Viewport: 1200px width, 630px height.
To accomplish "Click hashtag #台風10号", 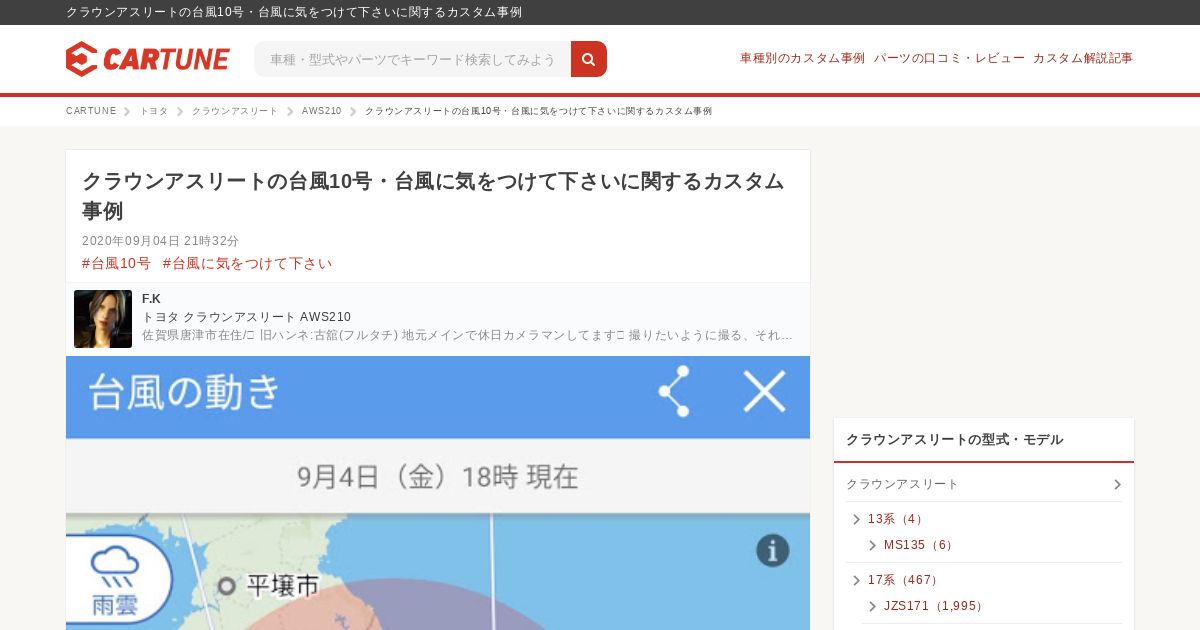I will click(x=116, y=263).
